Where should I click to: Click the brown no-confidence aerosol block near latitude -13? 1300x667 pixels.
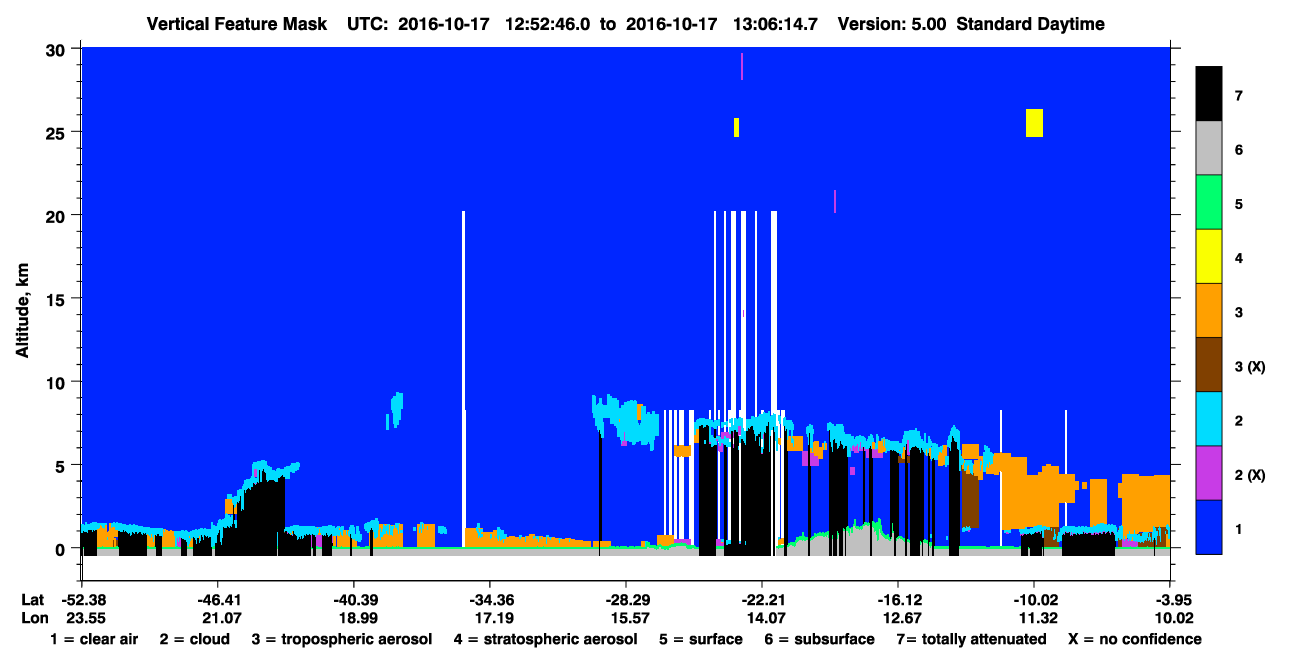point(969,500)
